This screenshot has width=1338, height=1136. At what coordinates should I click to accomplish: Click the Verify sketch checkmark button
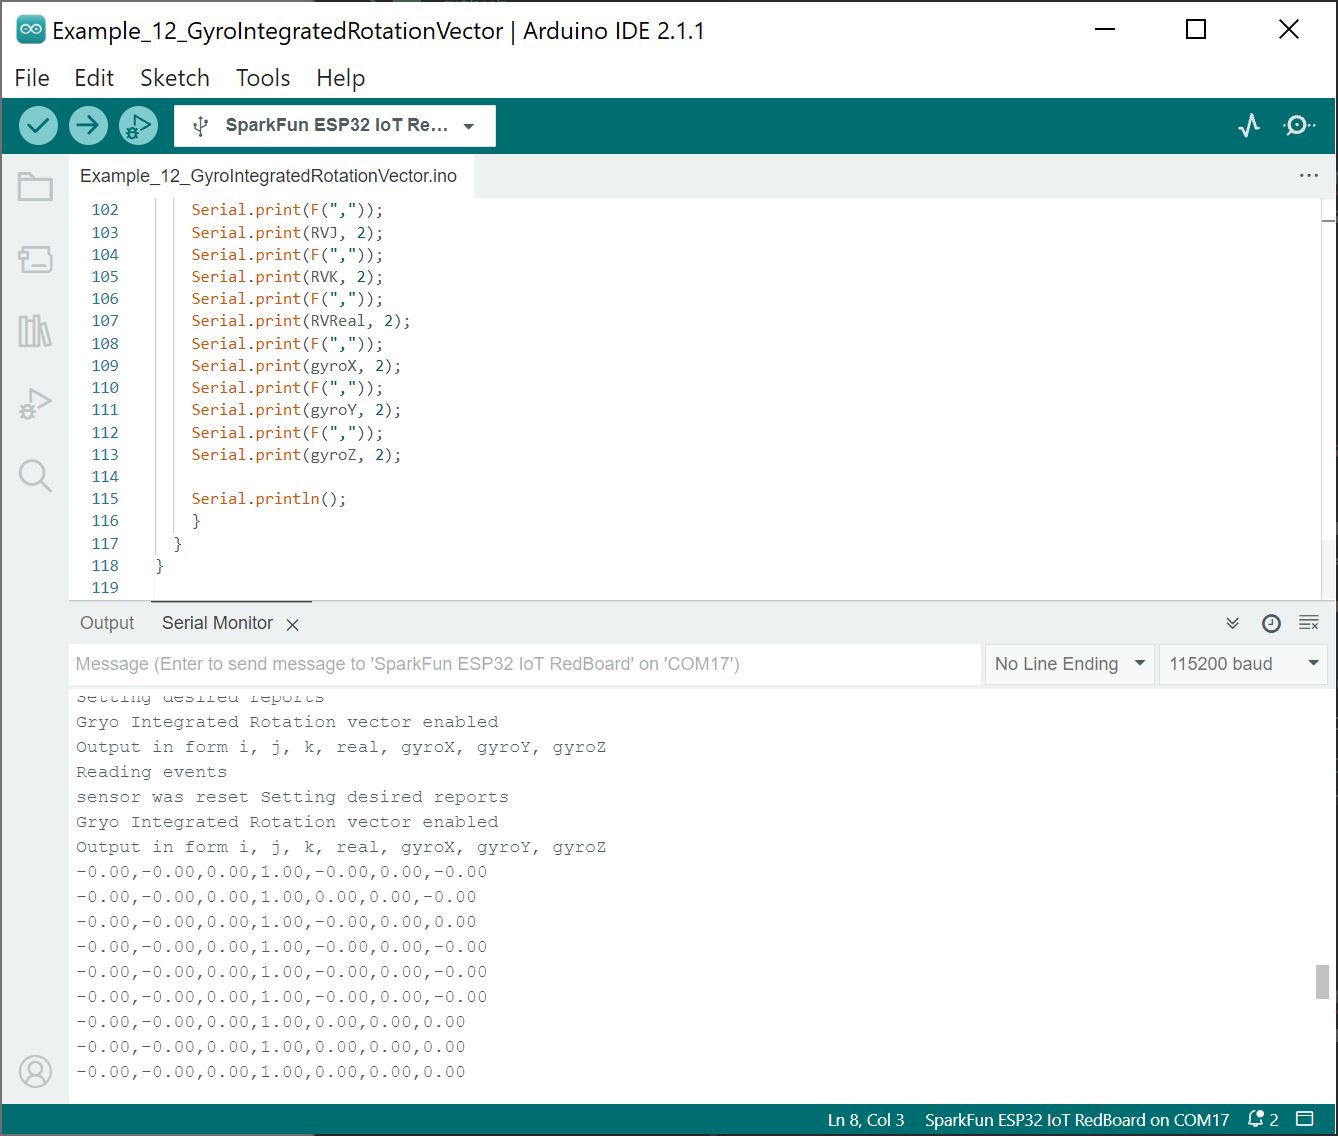pyautogui.click(x=38, y=126)
